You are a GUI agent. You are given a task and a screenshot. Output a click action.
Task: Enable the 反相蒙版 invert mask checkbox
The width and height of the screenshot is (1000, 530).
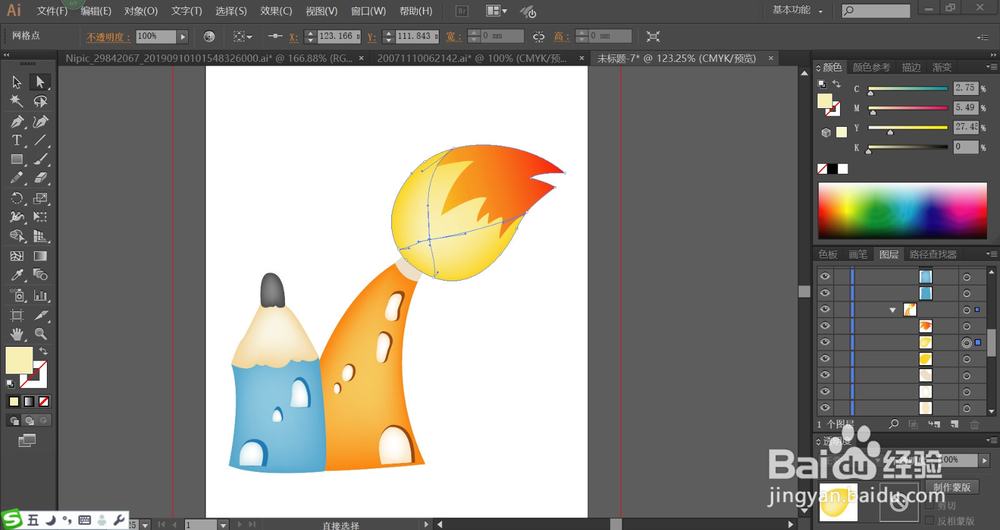(x=929, y=521)
